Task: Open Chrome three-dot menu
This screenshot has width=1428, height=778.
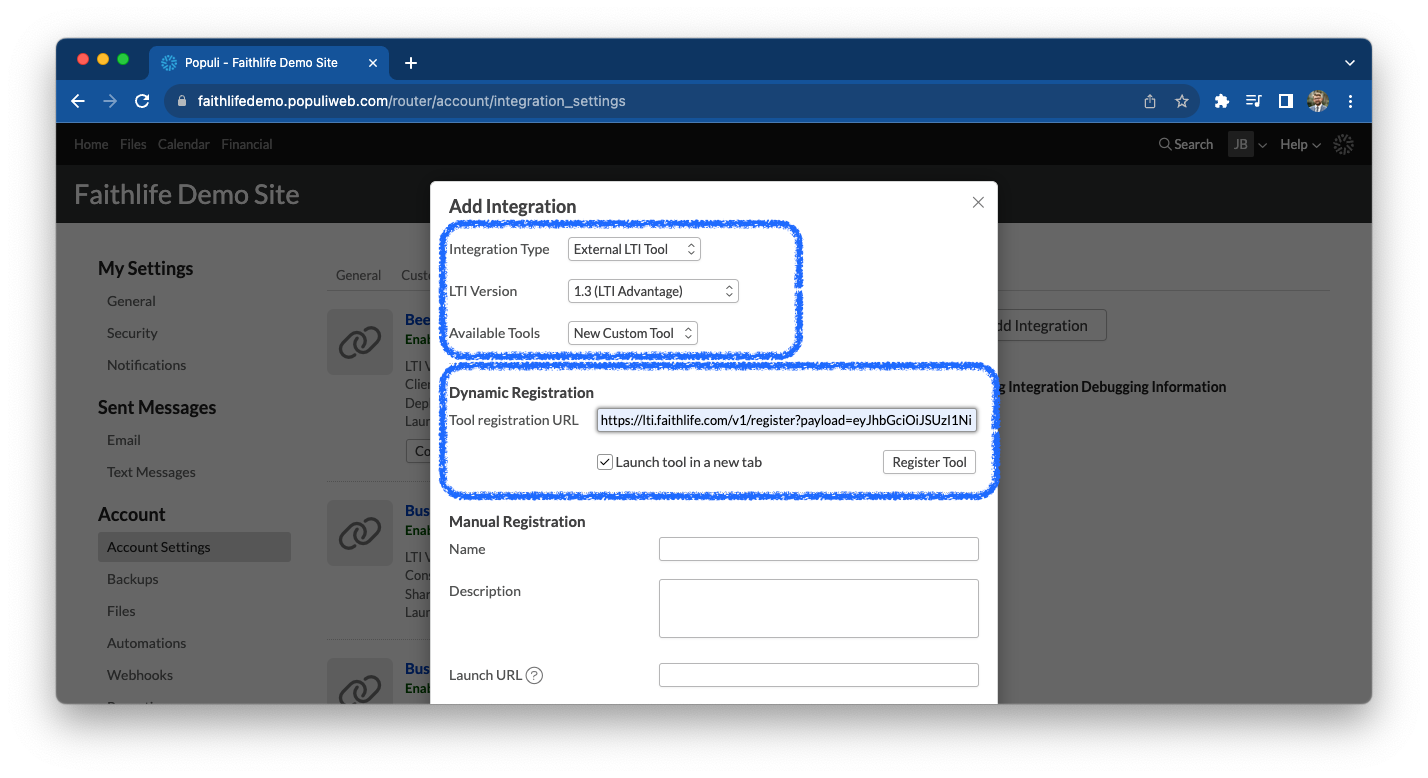Action: 1350,101
